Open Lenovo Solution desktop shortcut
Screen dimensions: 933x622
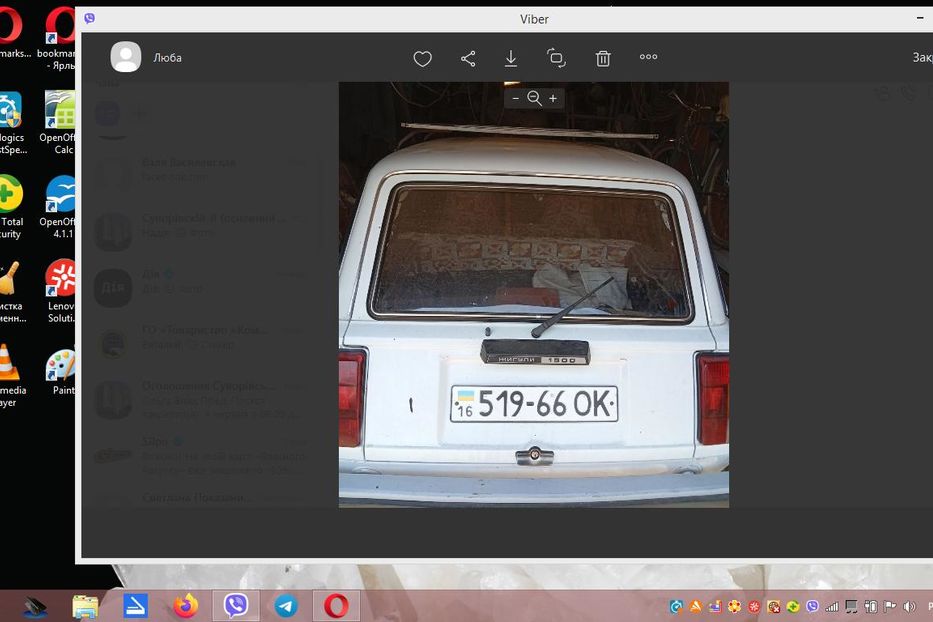point(61,291)
